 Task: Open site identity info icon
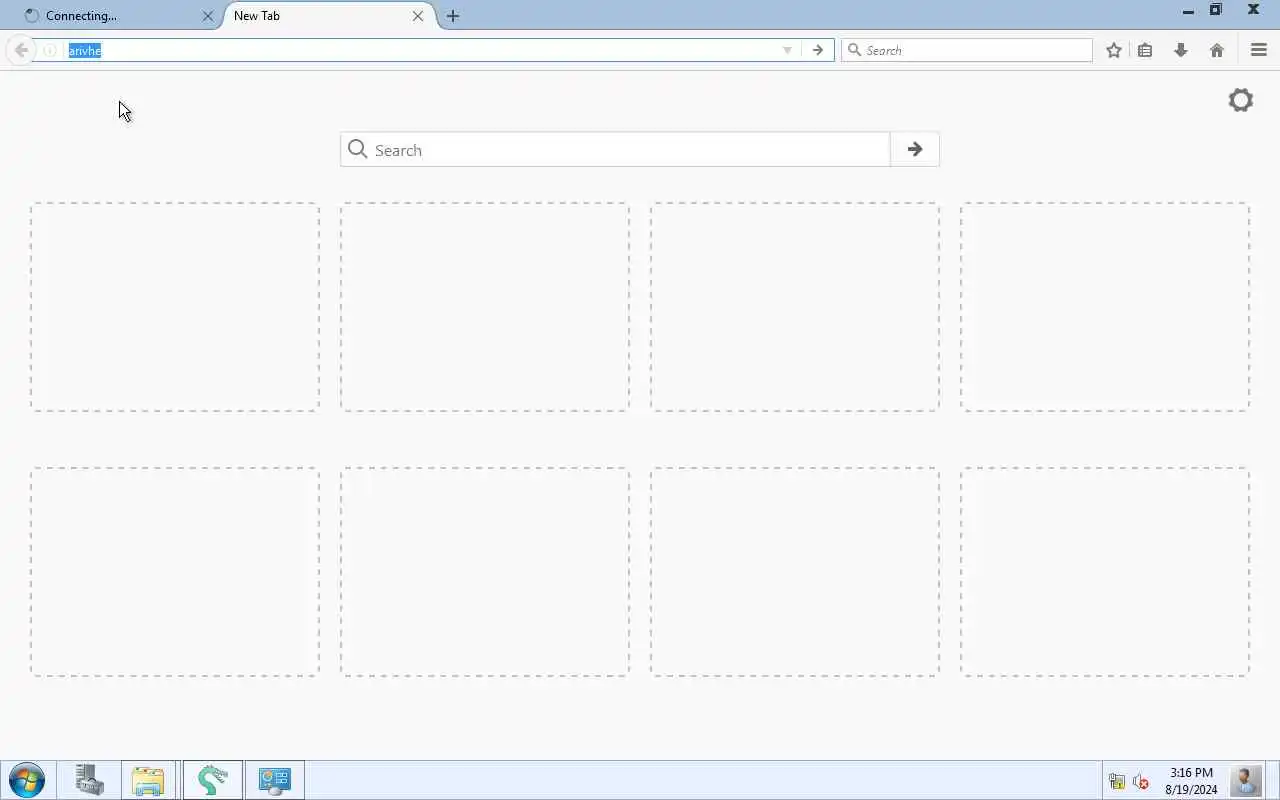coord(49,50)
